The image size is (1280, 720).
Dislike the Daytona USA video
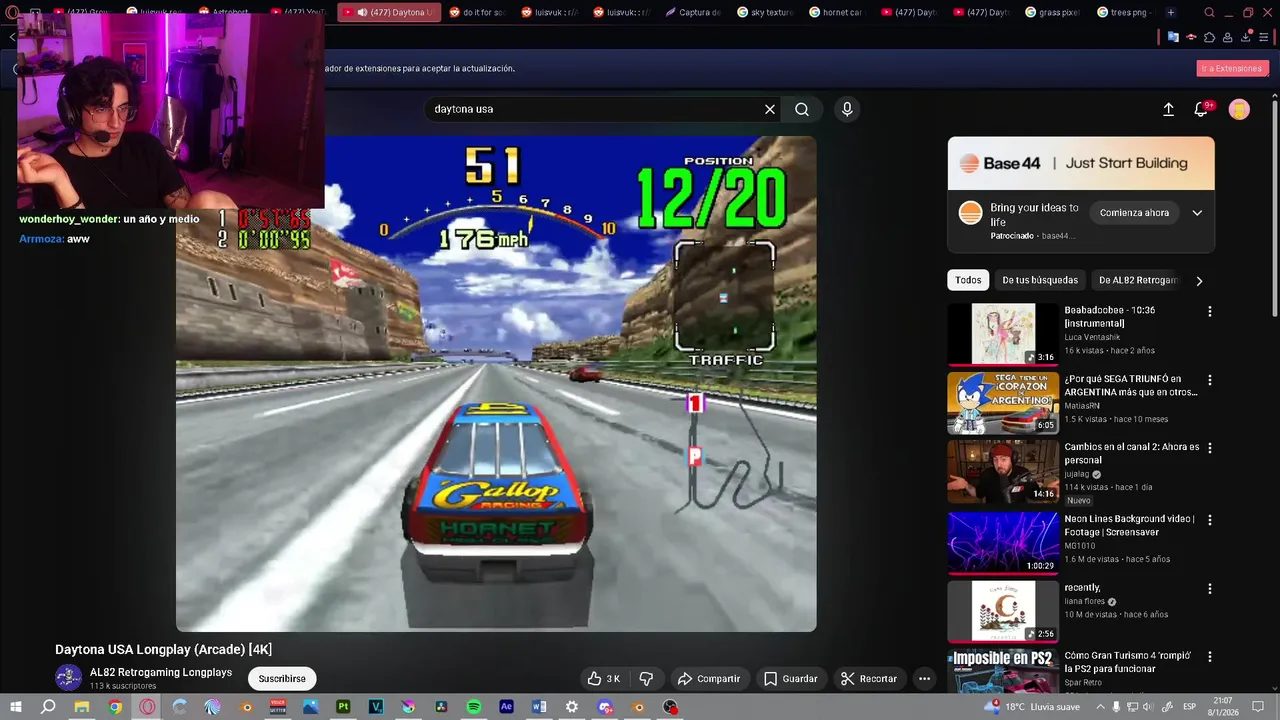(646, 679)
